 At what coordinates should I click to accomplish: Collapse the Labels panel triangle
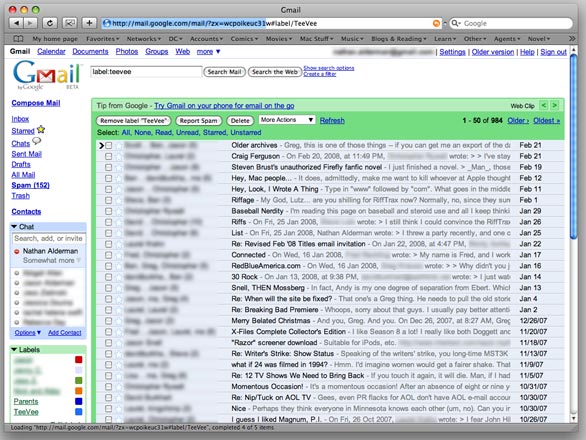click(x=14, y=350)
